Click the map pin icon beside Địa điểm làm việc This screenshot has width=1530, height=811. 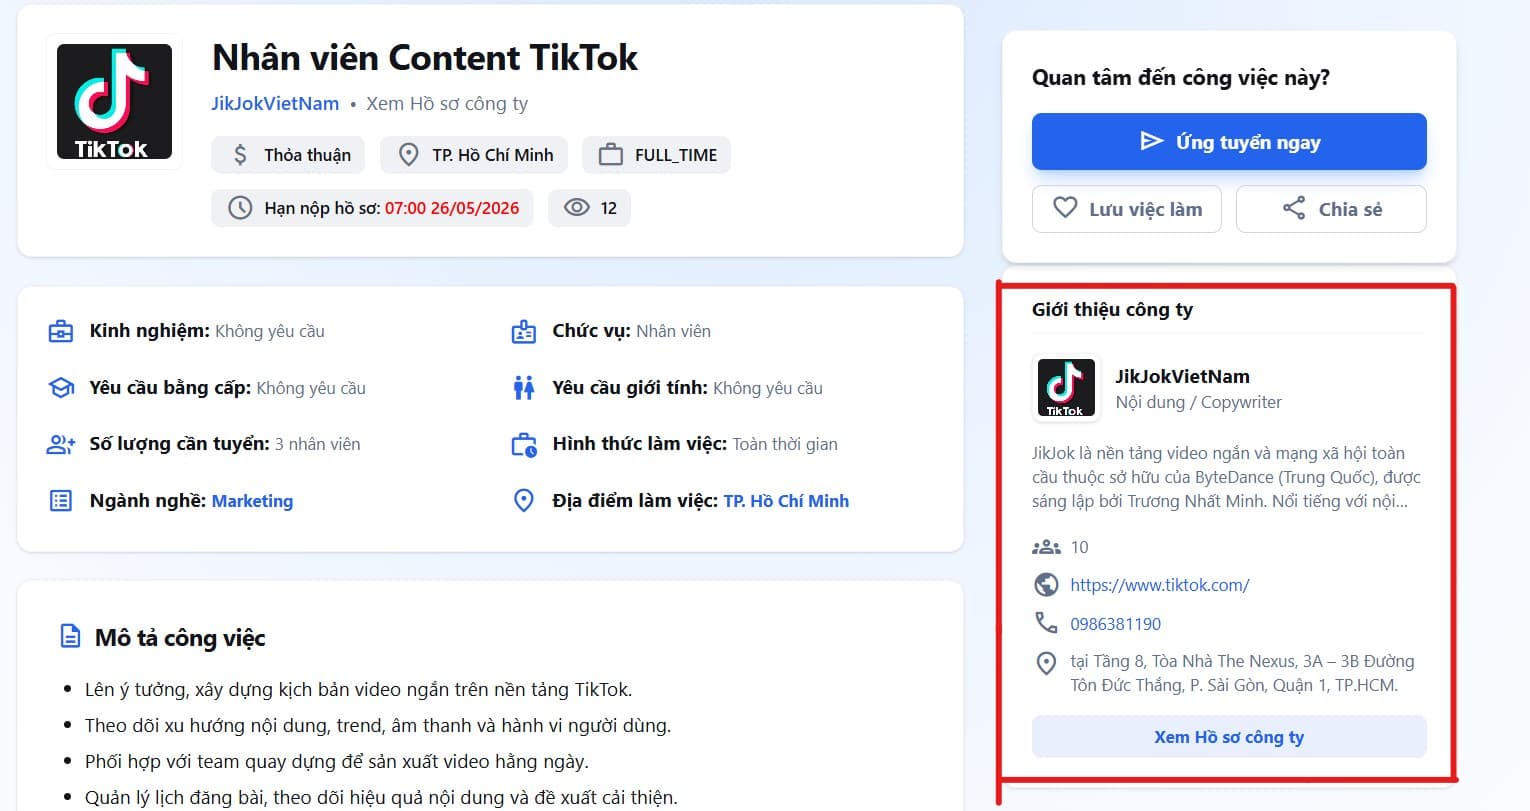pos(524,501)
